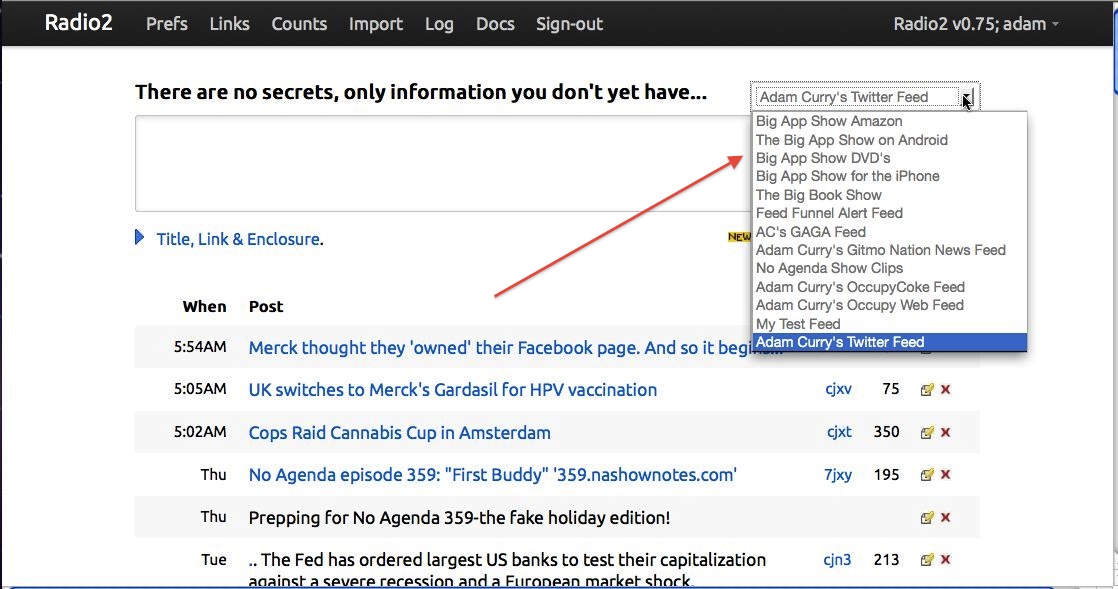
Task: Pick AC's GAGA Feed in dropdown
Action: click(810, 232)
